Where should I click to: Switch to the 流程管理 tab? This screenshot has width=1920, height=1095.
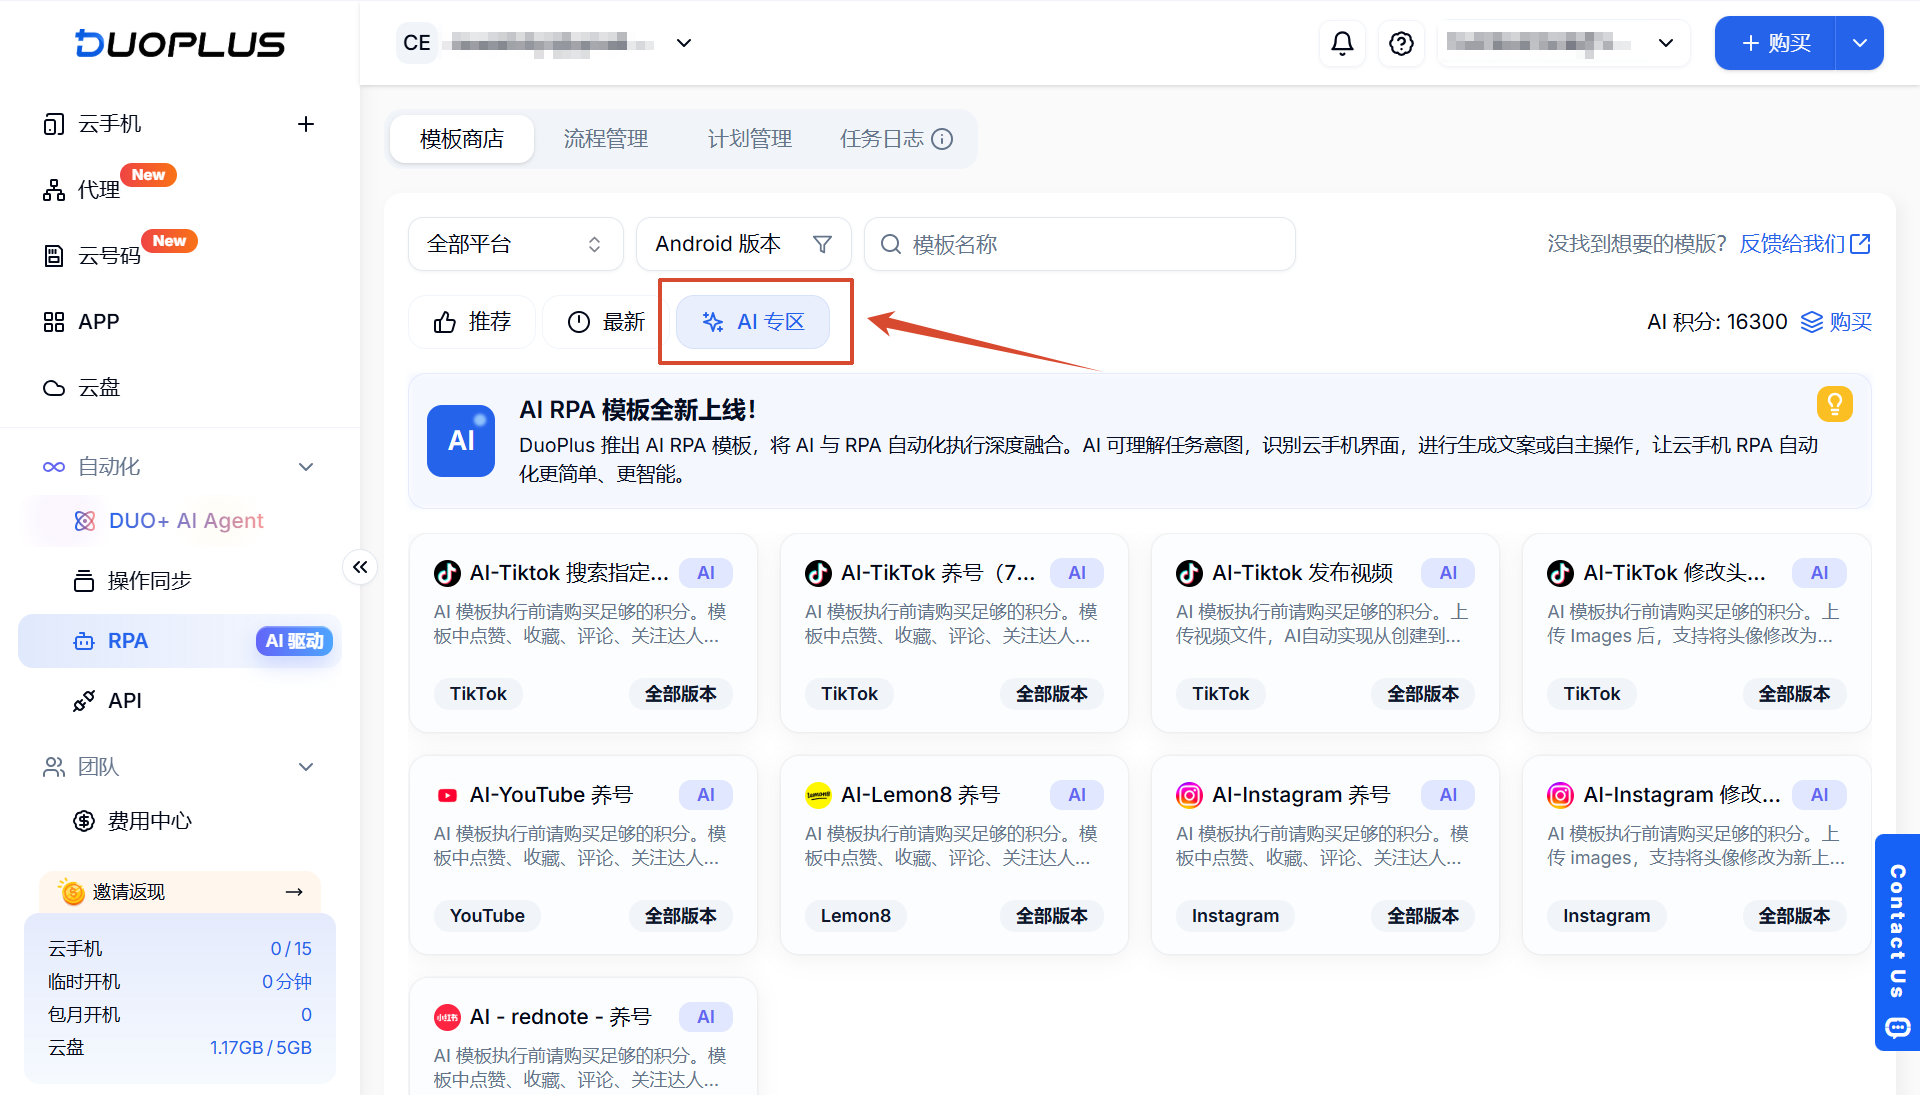tap(606, 139)
